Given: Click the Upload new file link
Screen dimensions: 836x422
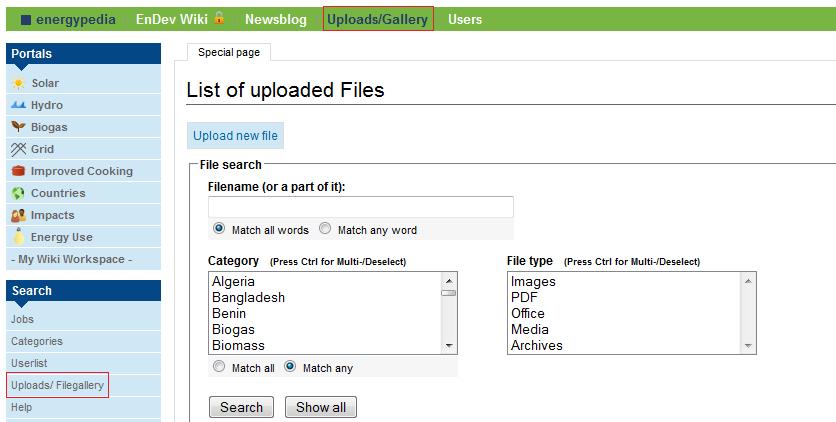Looking at the screenshot, I should 236,136.
